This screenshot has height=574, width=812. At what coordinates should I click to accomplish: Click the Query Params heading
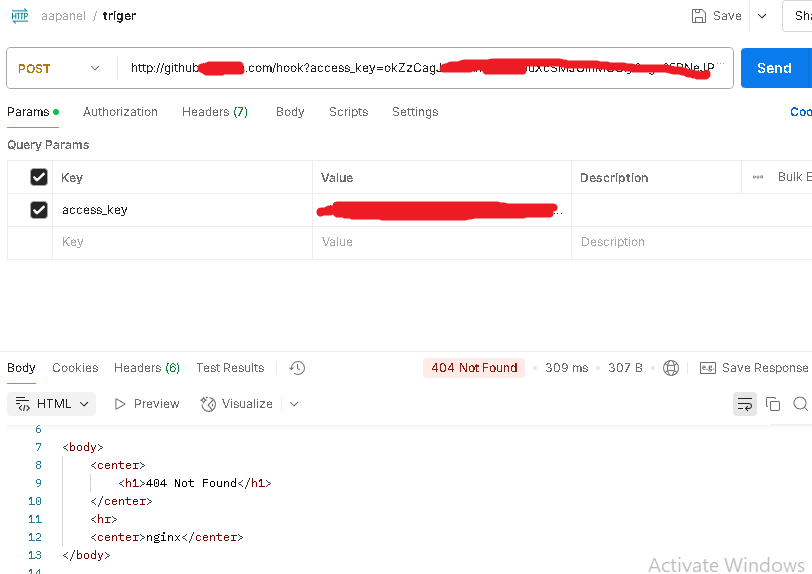(48, 145)
